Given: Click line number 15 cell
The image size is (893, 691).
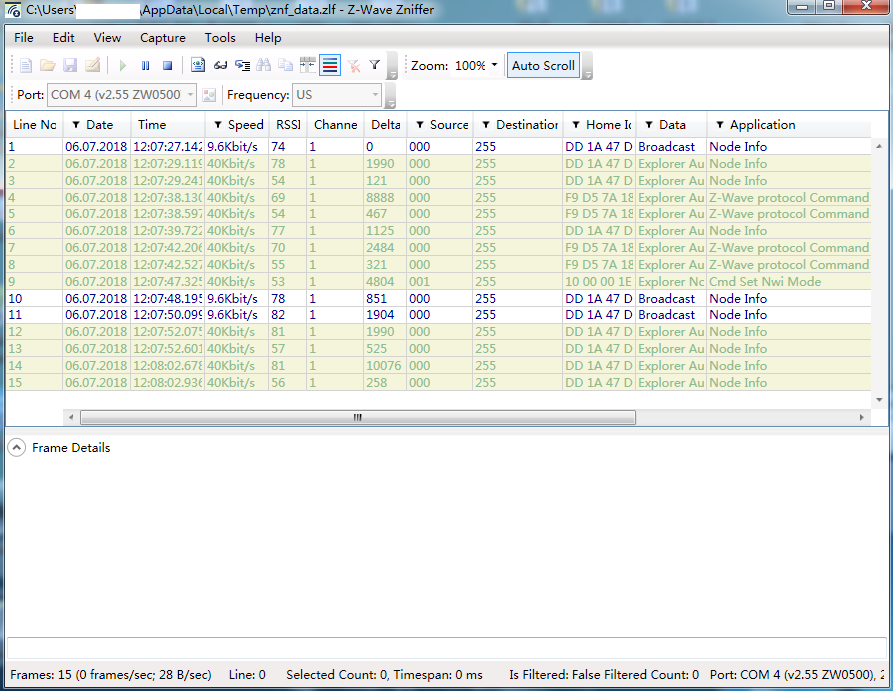Looking at the screenshot, I should pyautogui.click(x=34, y=382).
